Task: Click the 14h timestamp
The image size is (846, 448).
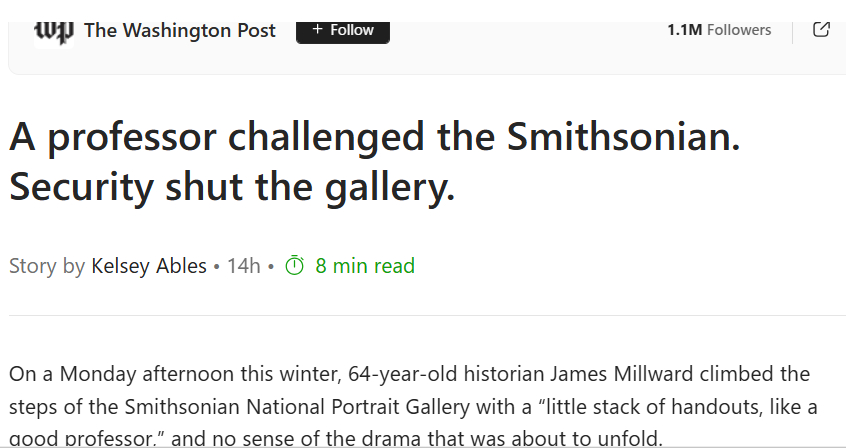Action: pos(243,266)
